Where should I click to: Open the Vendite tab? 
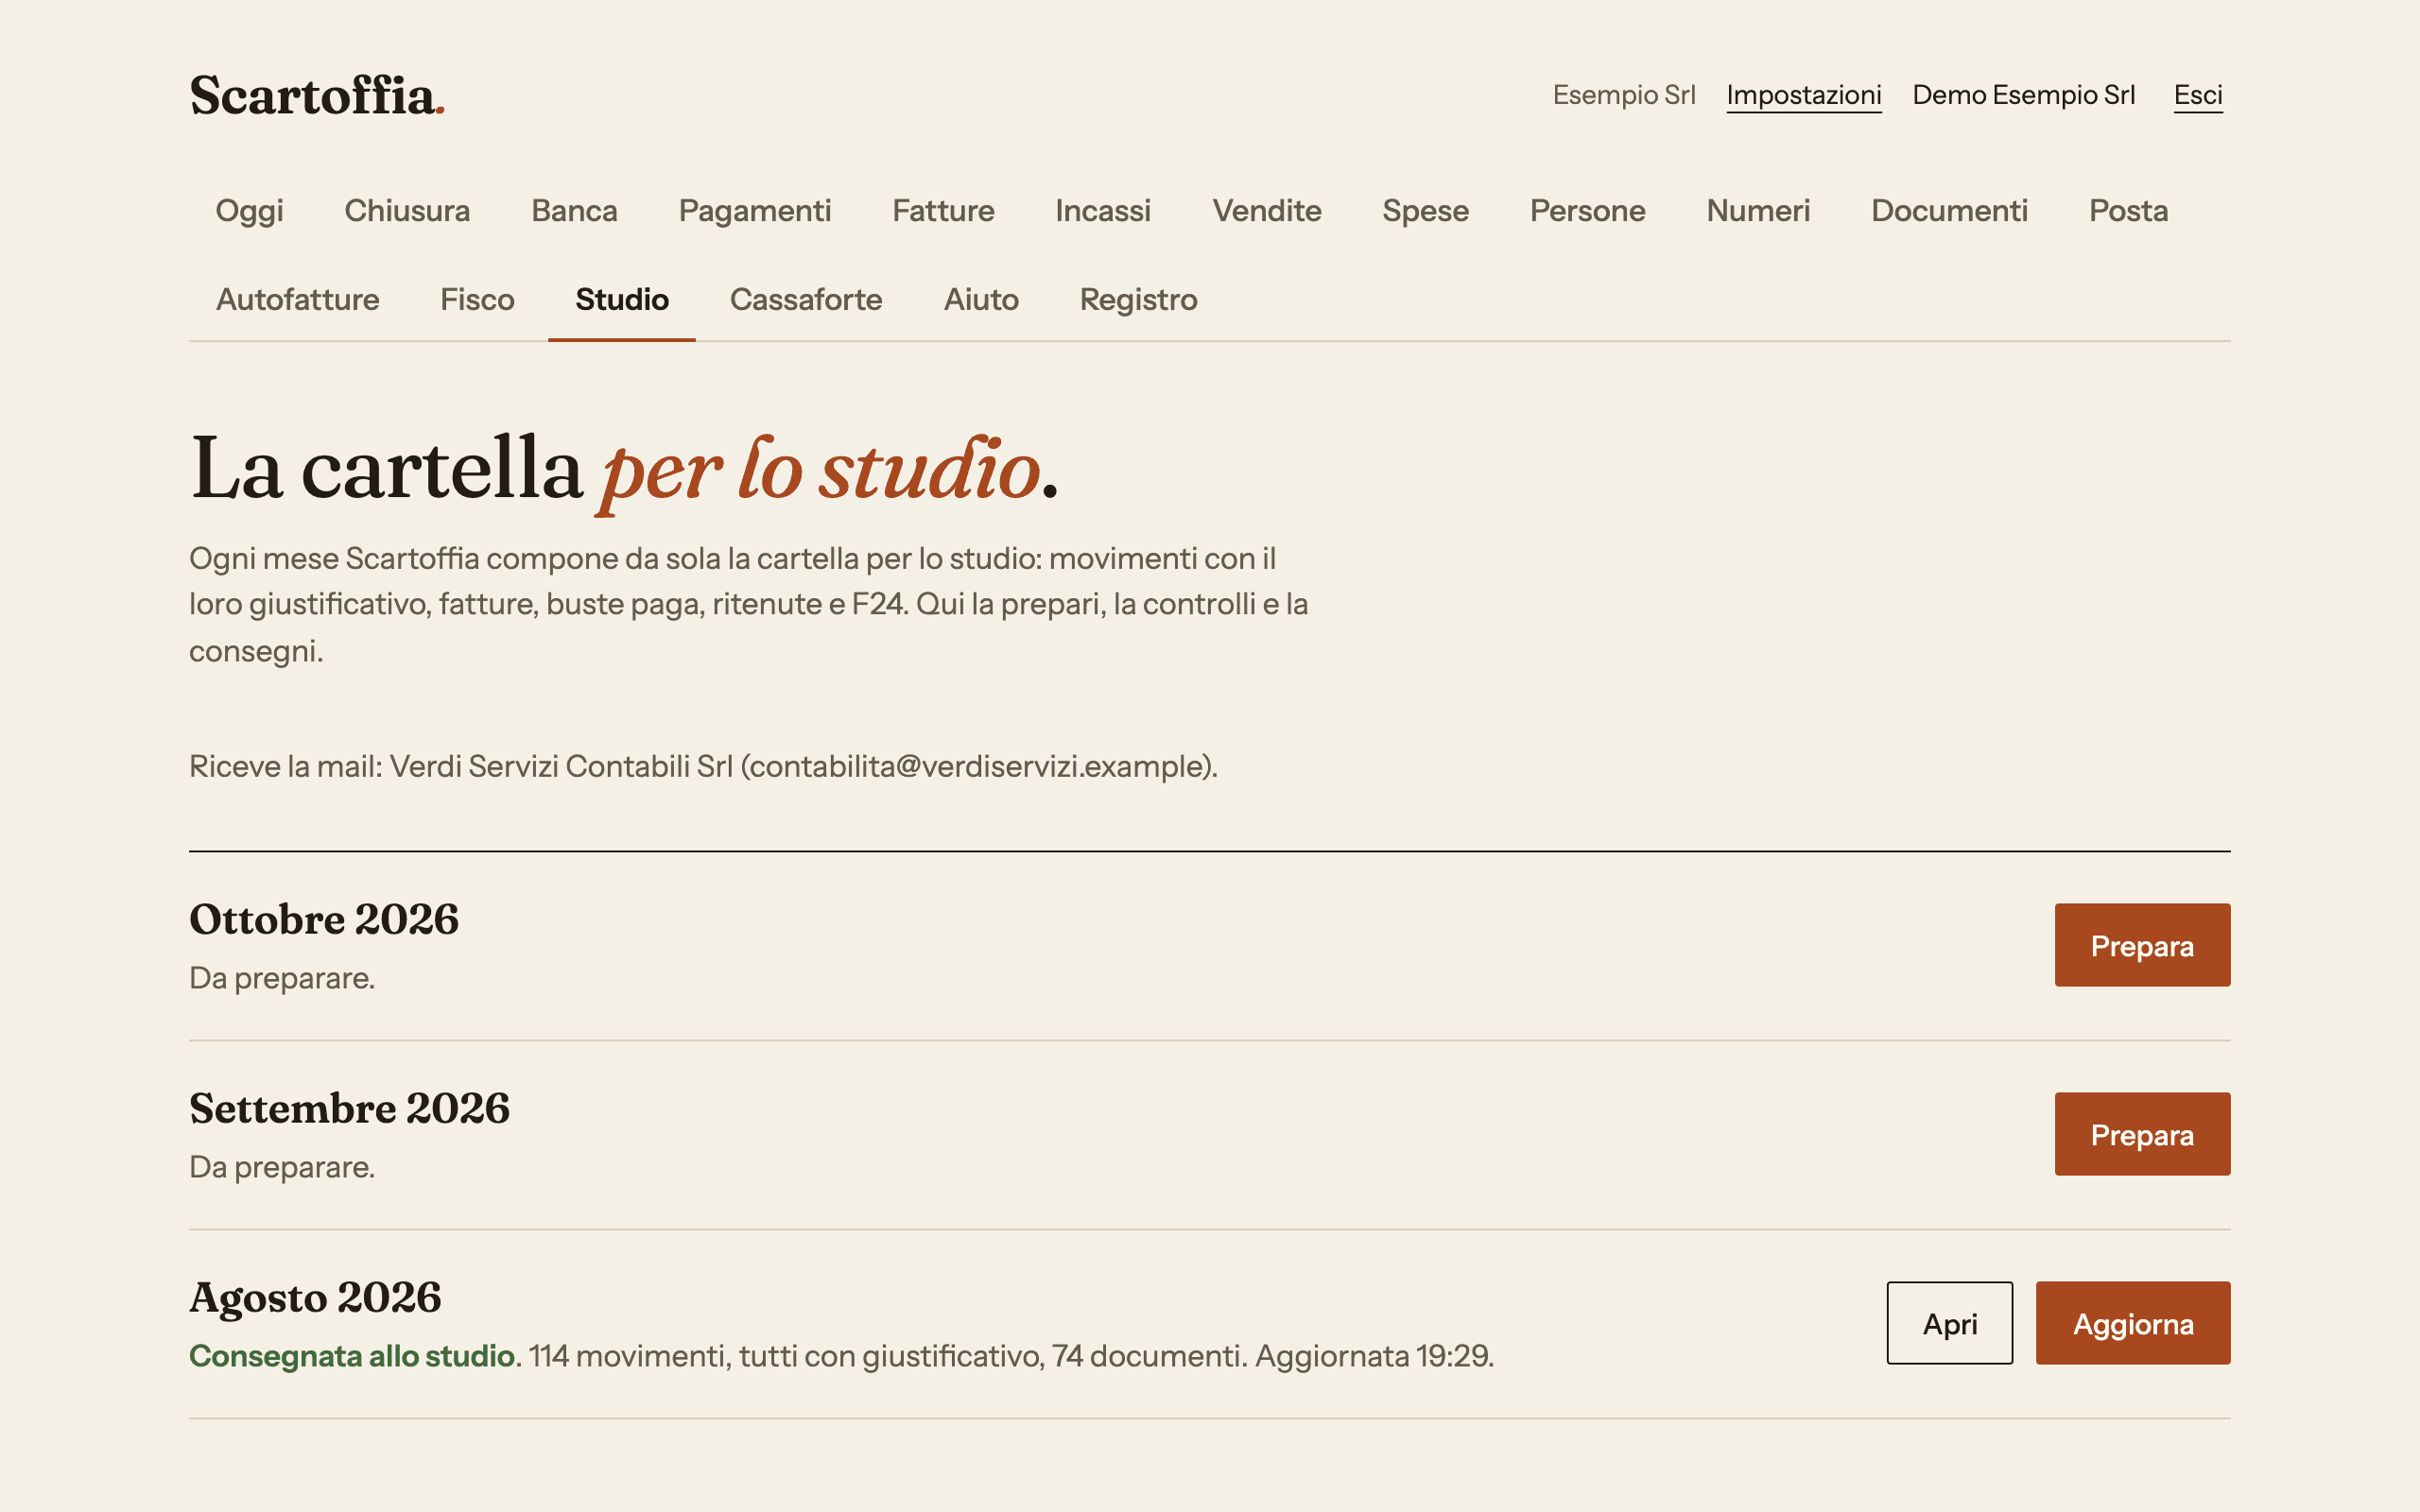coord(1267,211)
